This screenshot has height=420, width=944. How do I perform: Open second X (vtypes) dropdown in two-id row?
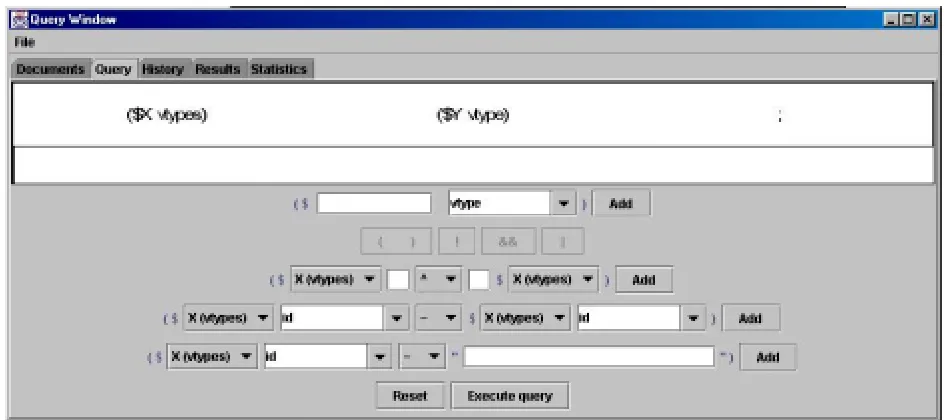(x=525, y=318)
